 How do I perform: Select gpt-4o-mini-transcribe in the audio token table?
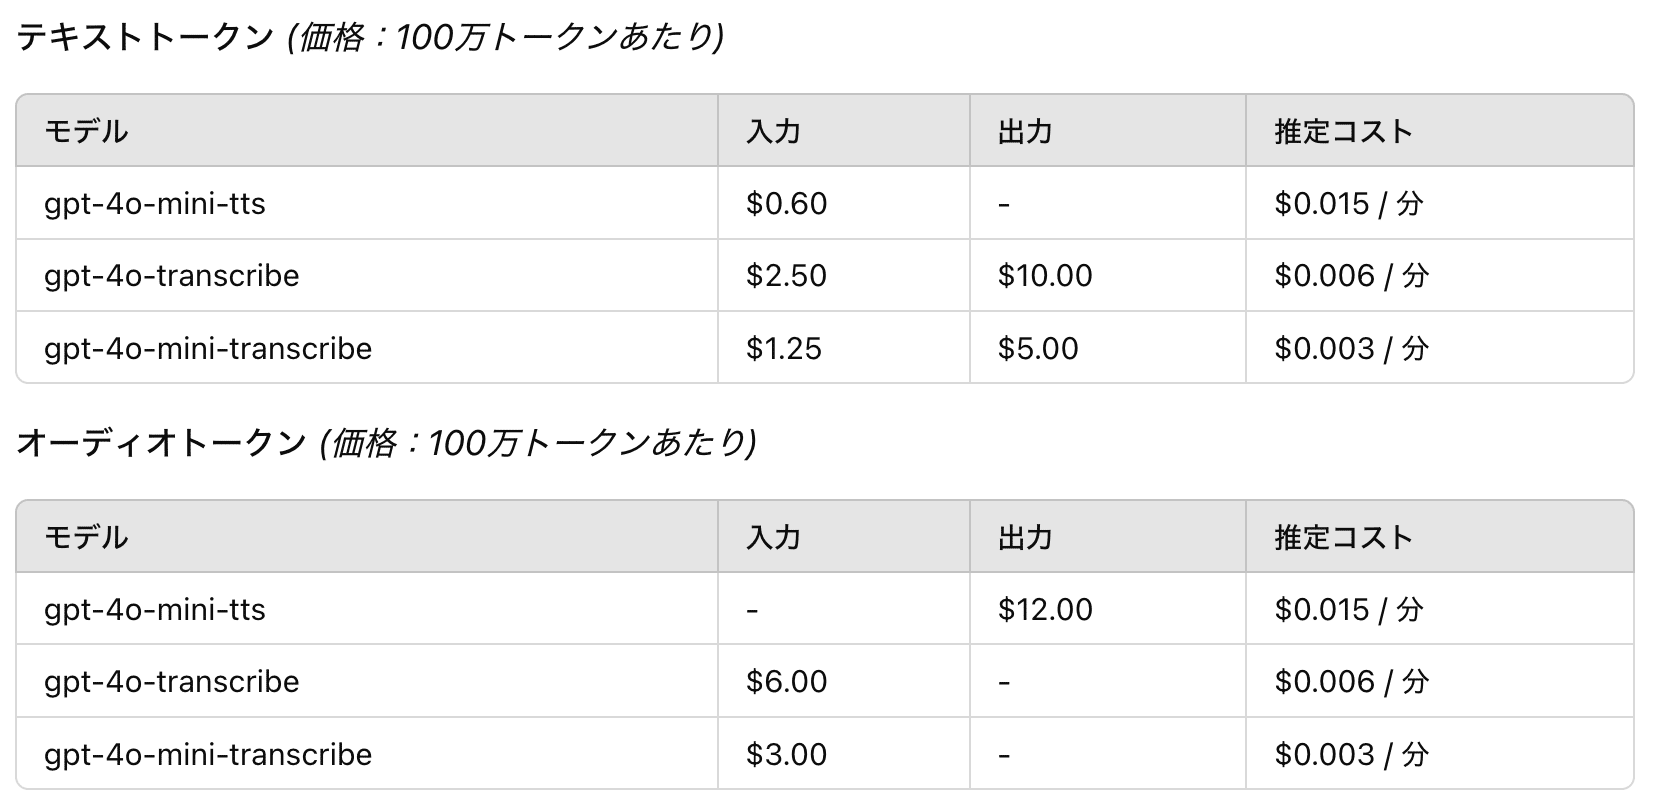click(208, 755)
